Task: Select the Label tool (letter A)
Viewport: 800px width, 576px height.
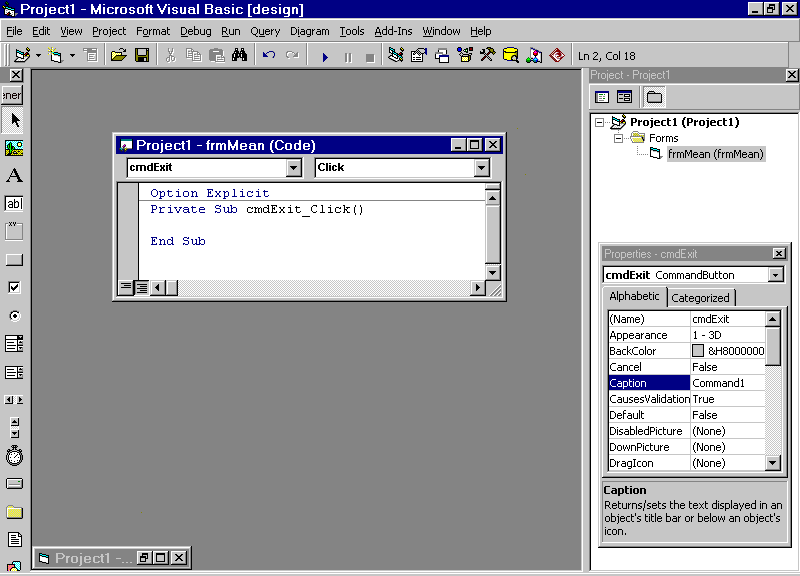Action: 14,176
